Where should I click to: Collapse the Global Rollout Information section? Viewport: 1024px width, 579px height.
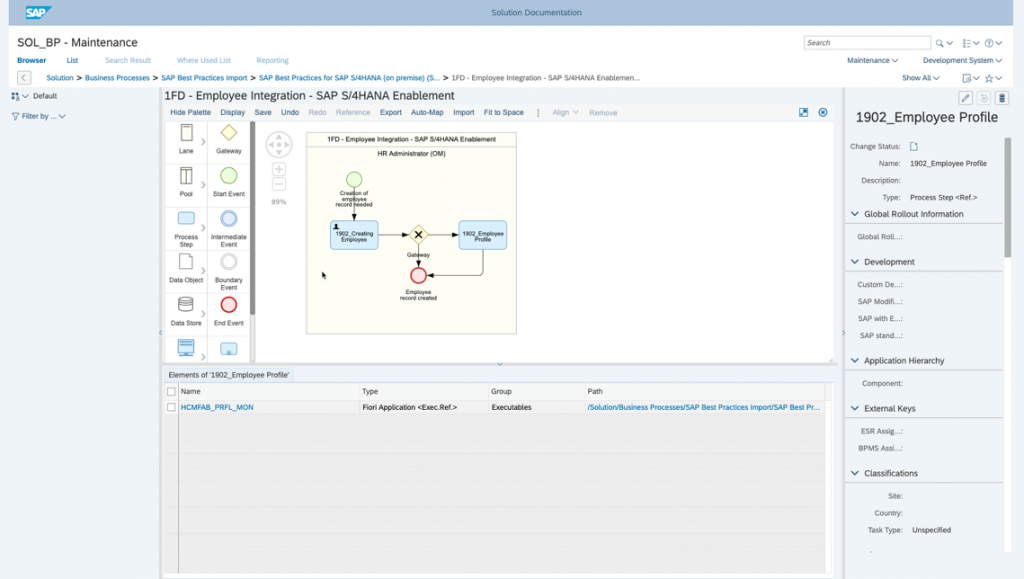[x=855, y=213]
